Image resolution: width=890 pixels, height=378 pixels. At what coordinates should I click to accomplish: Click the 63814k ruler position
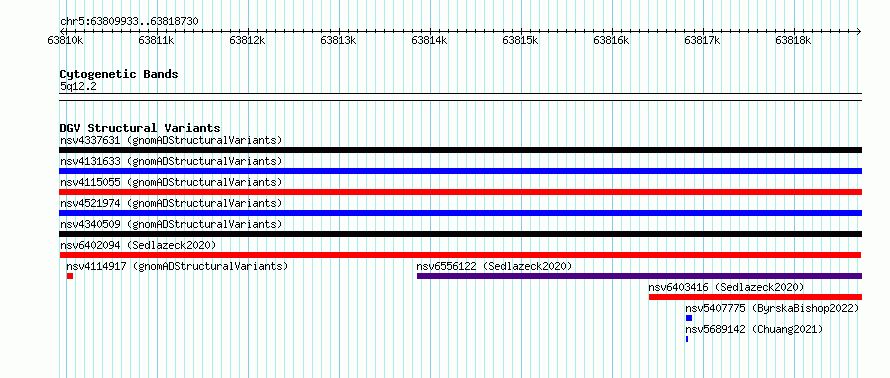[x=430, y=40]
